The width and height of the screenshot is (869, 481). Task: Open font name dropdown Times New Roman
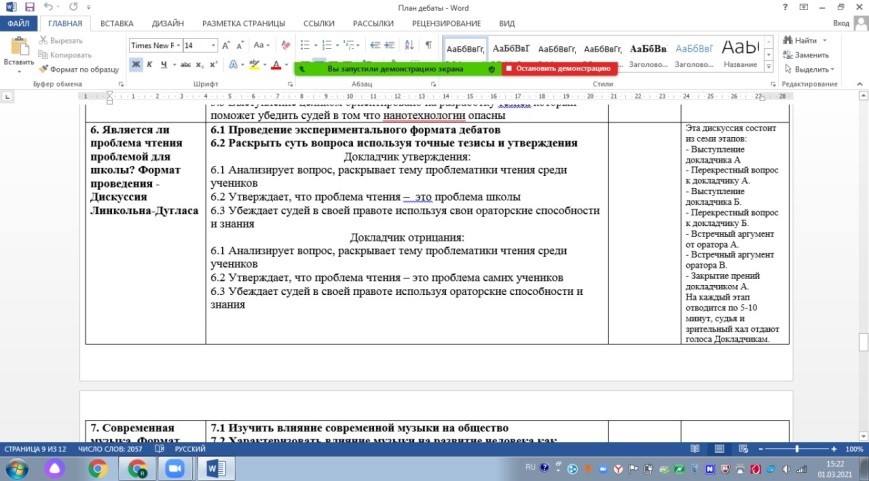tap(178, 45)
